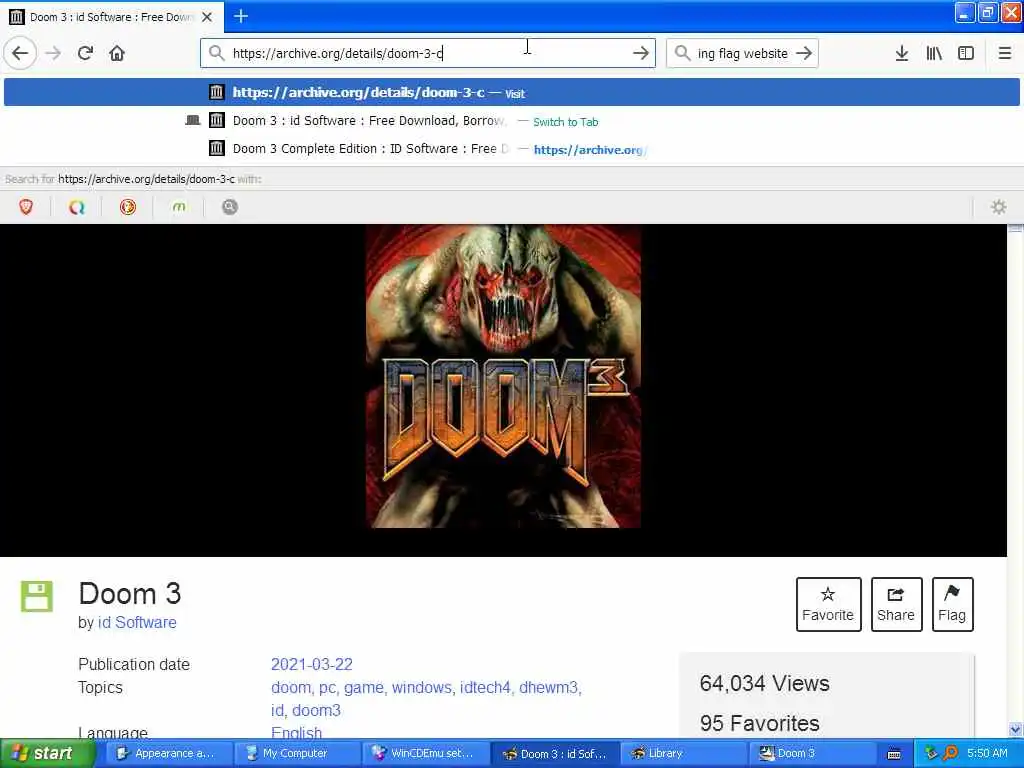Image resolution: width=1024 pixels, height=768 pixels.
Task: Click the orange magnifier tray icon
Action: [x=950, y=754]
